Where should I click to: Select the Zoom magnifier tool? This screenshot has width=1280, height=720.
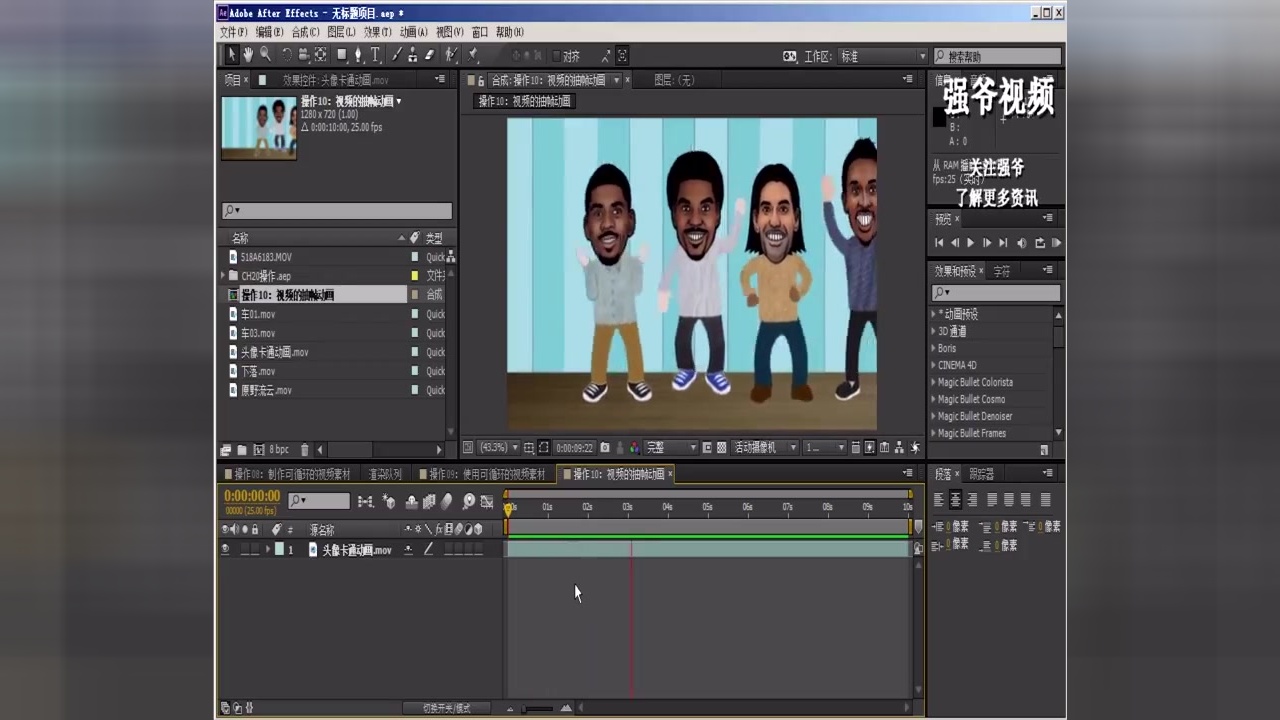265,55
